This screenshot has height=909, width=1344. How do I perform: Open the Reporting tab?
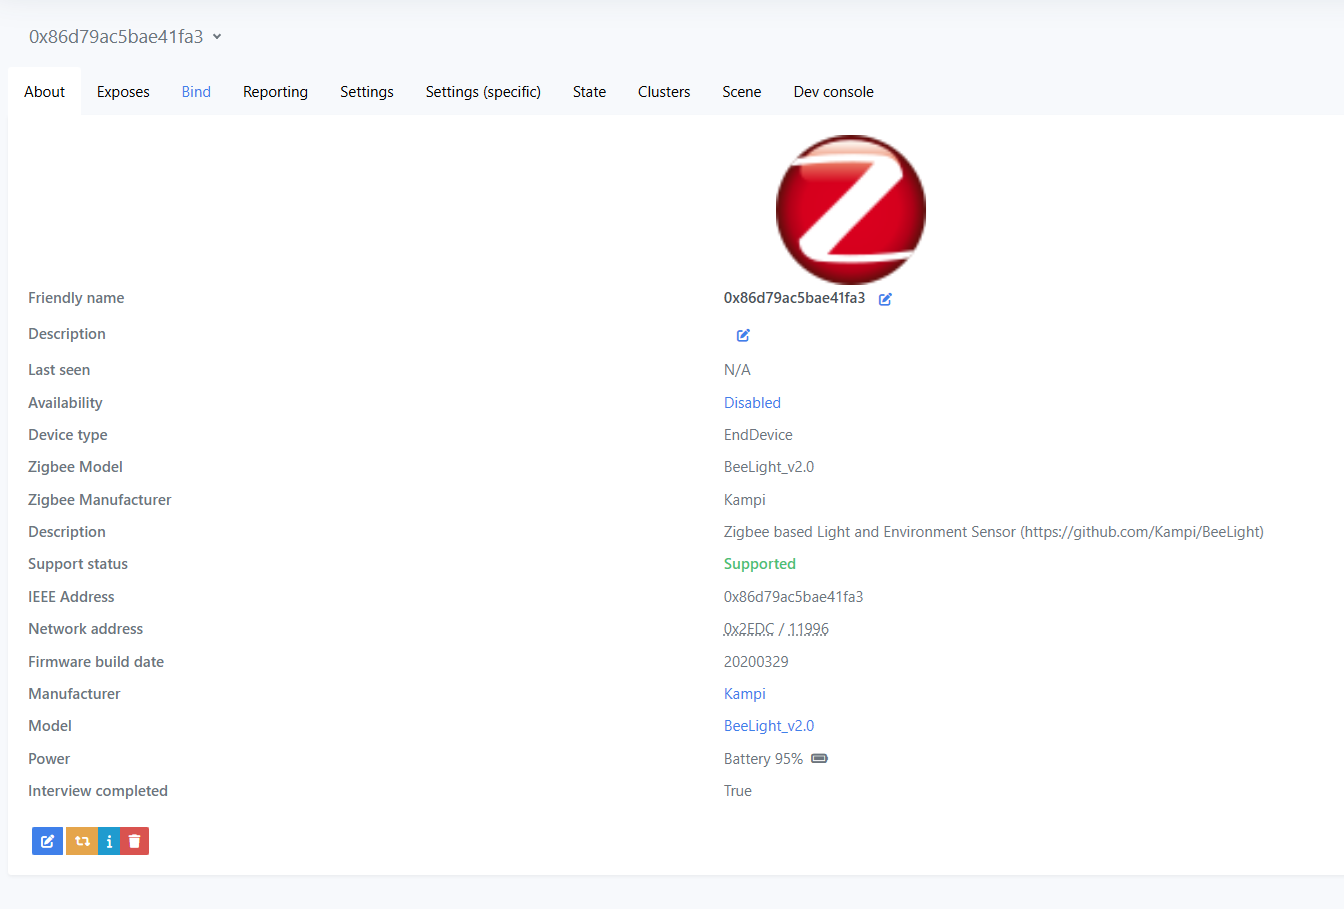tap(275, 92)
